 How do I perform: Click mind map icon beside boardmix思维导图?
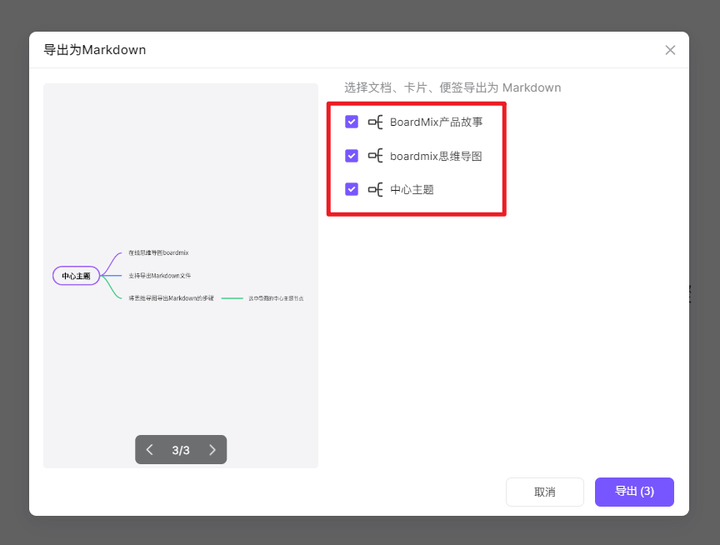click(375, 156)
